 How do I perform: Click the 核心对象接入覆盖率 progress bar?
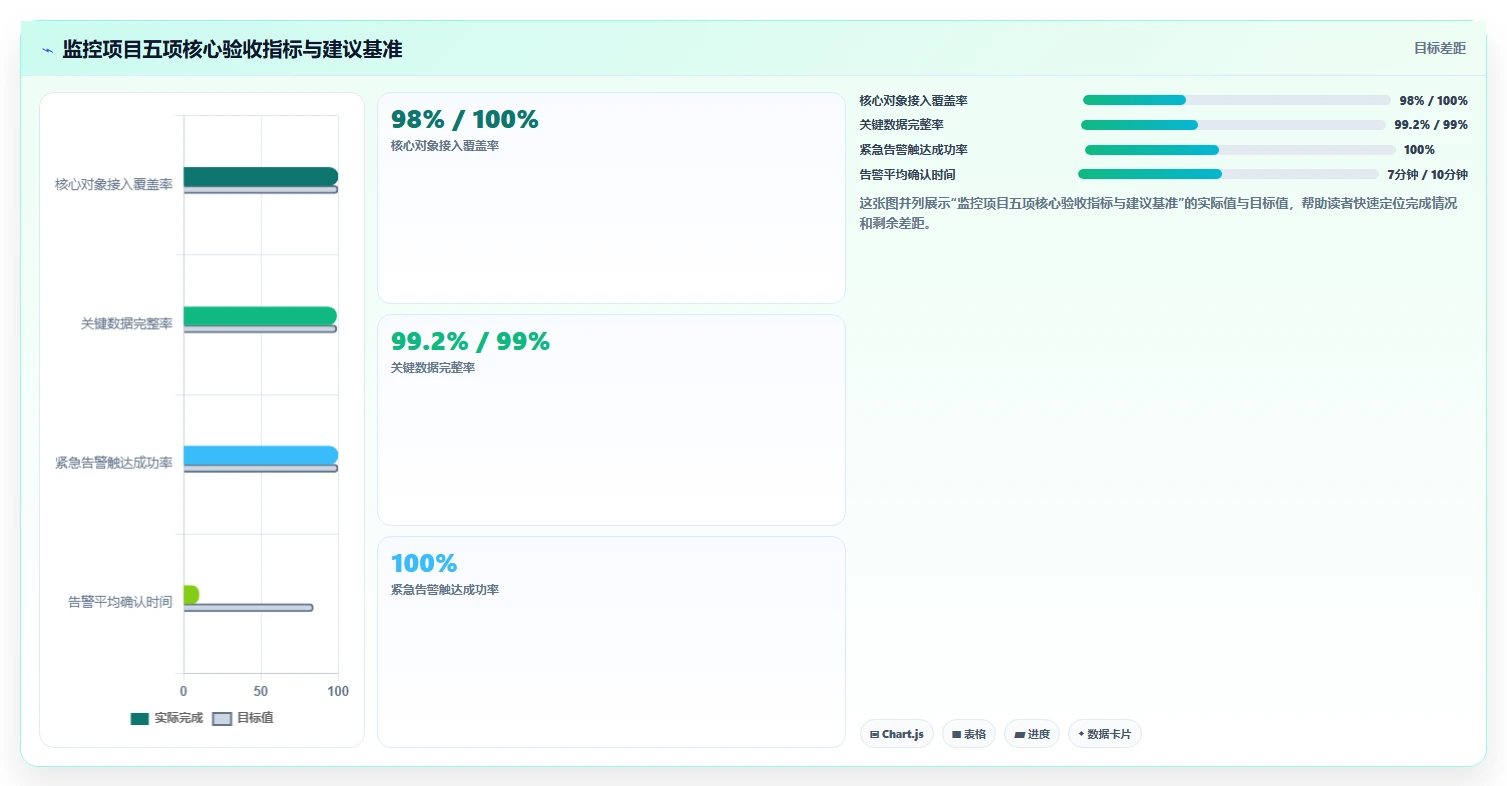click(x=1236, y=100)
